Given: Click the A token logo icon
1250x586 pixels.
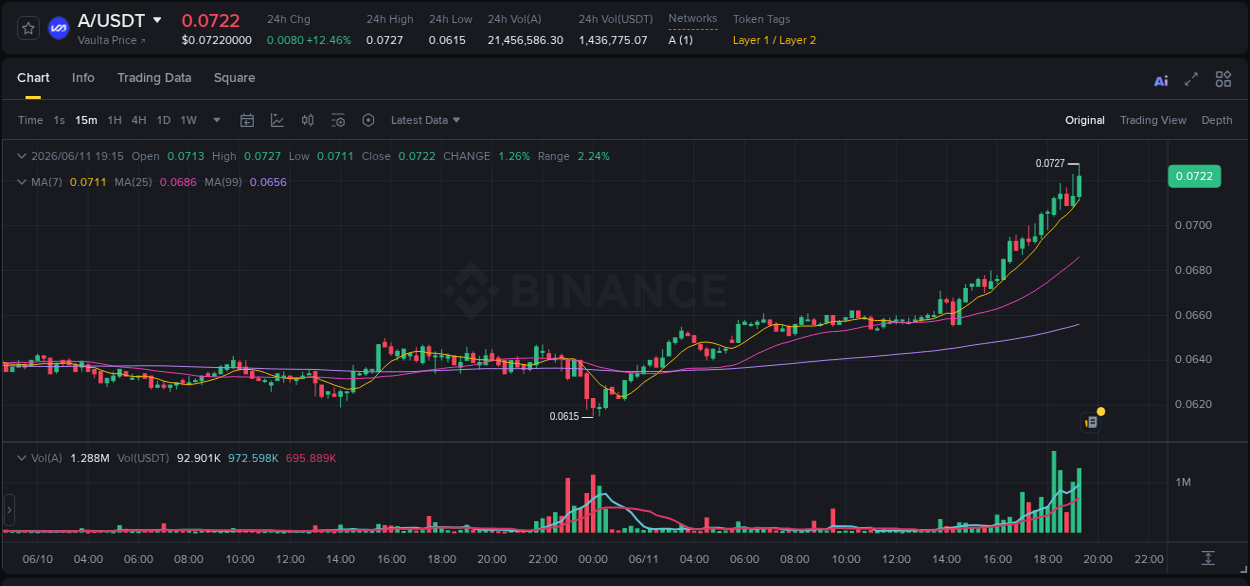Looking at the screenshot, I should tap(58, 28).
